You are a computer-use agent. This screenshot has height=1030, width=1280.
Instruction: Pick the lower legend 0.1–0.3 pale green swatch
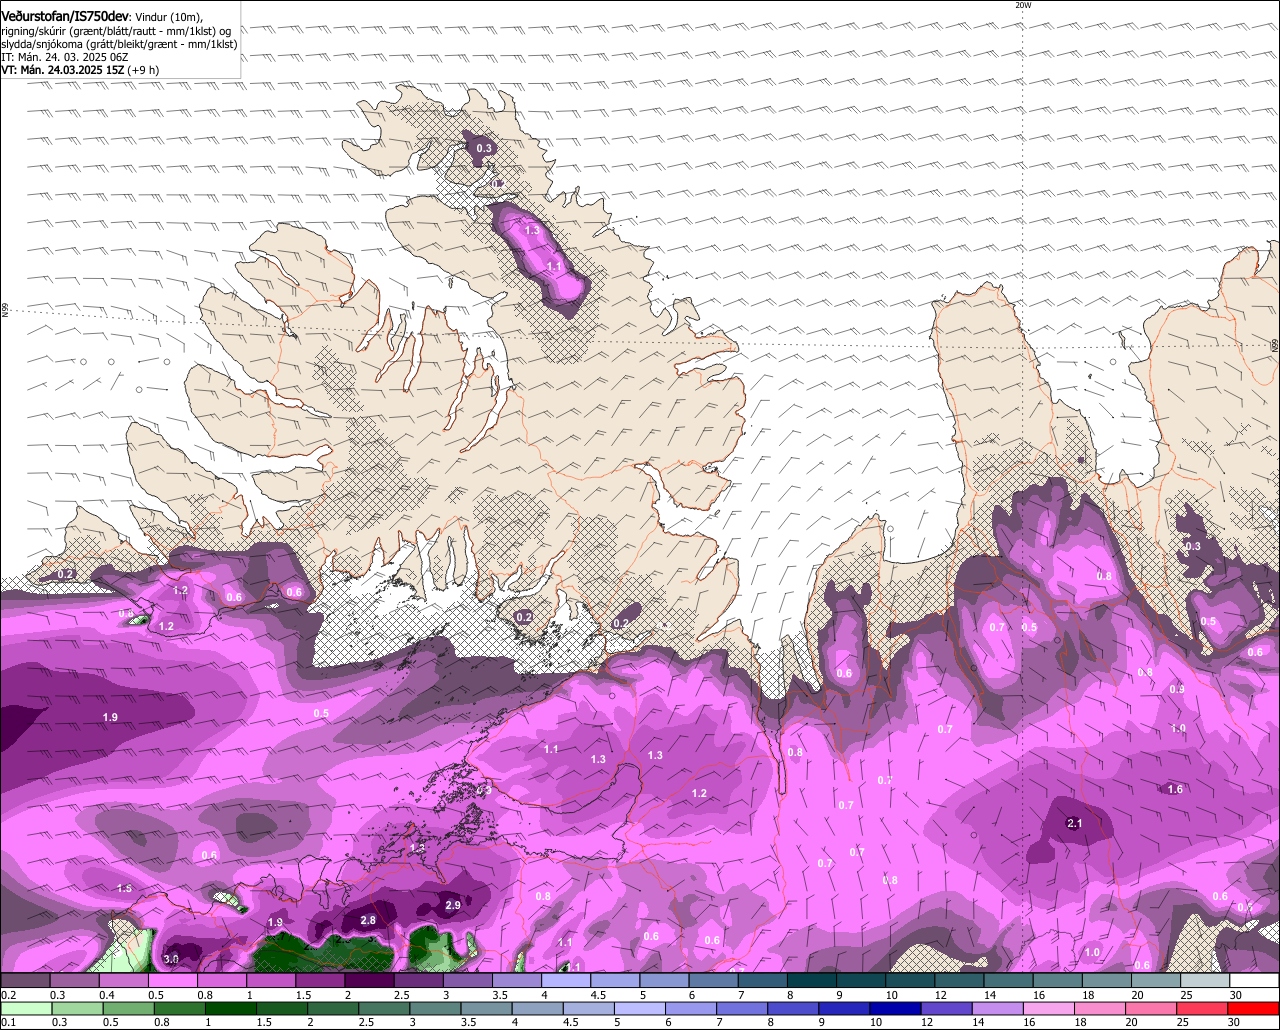(x=25, y=1007)
